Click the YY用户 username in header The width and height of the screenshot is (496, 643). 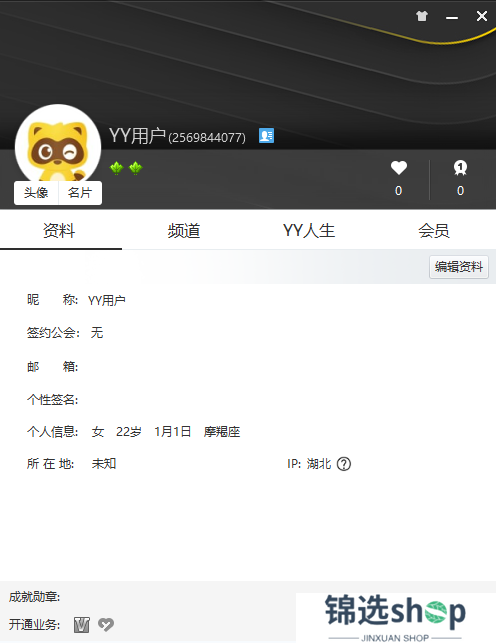(137, 136)
